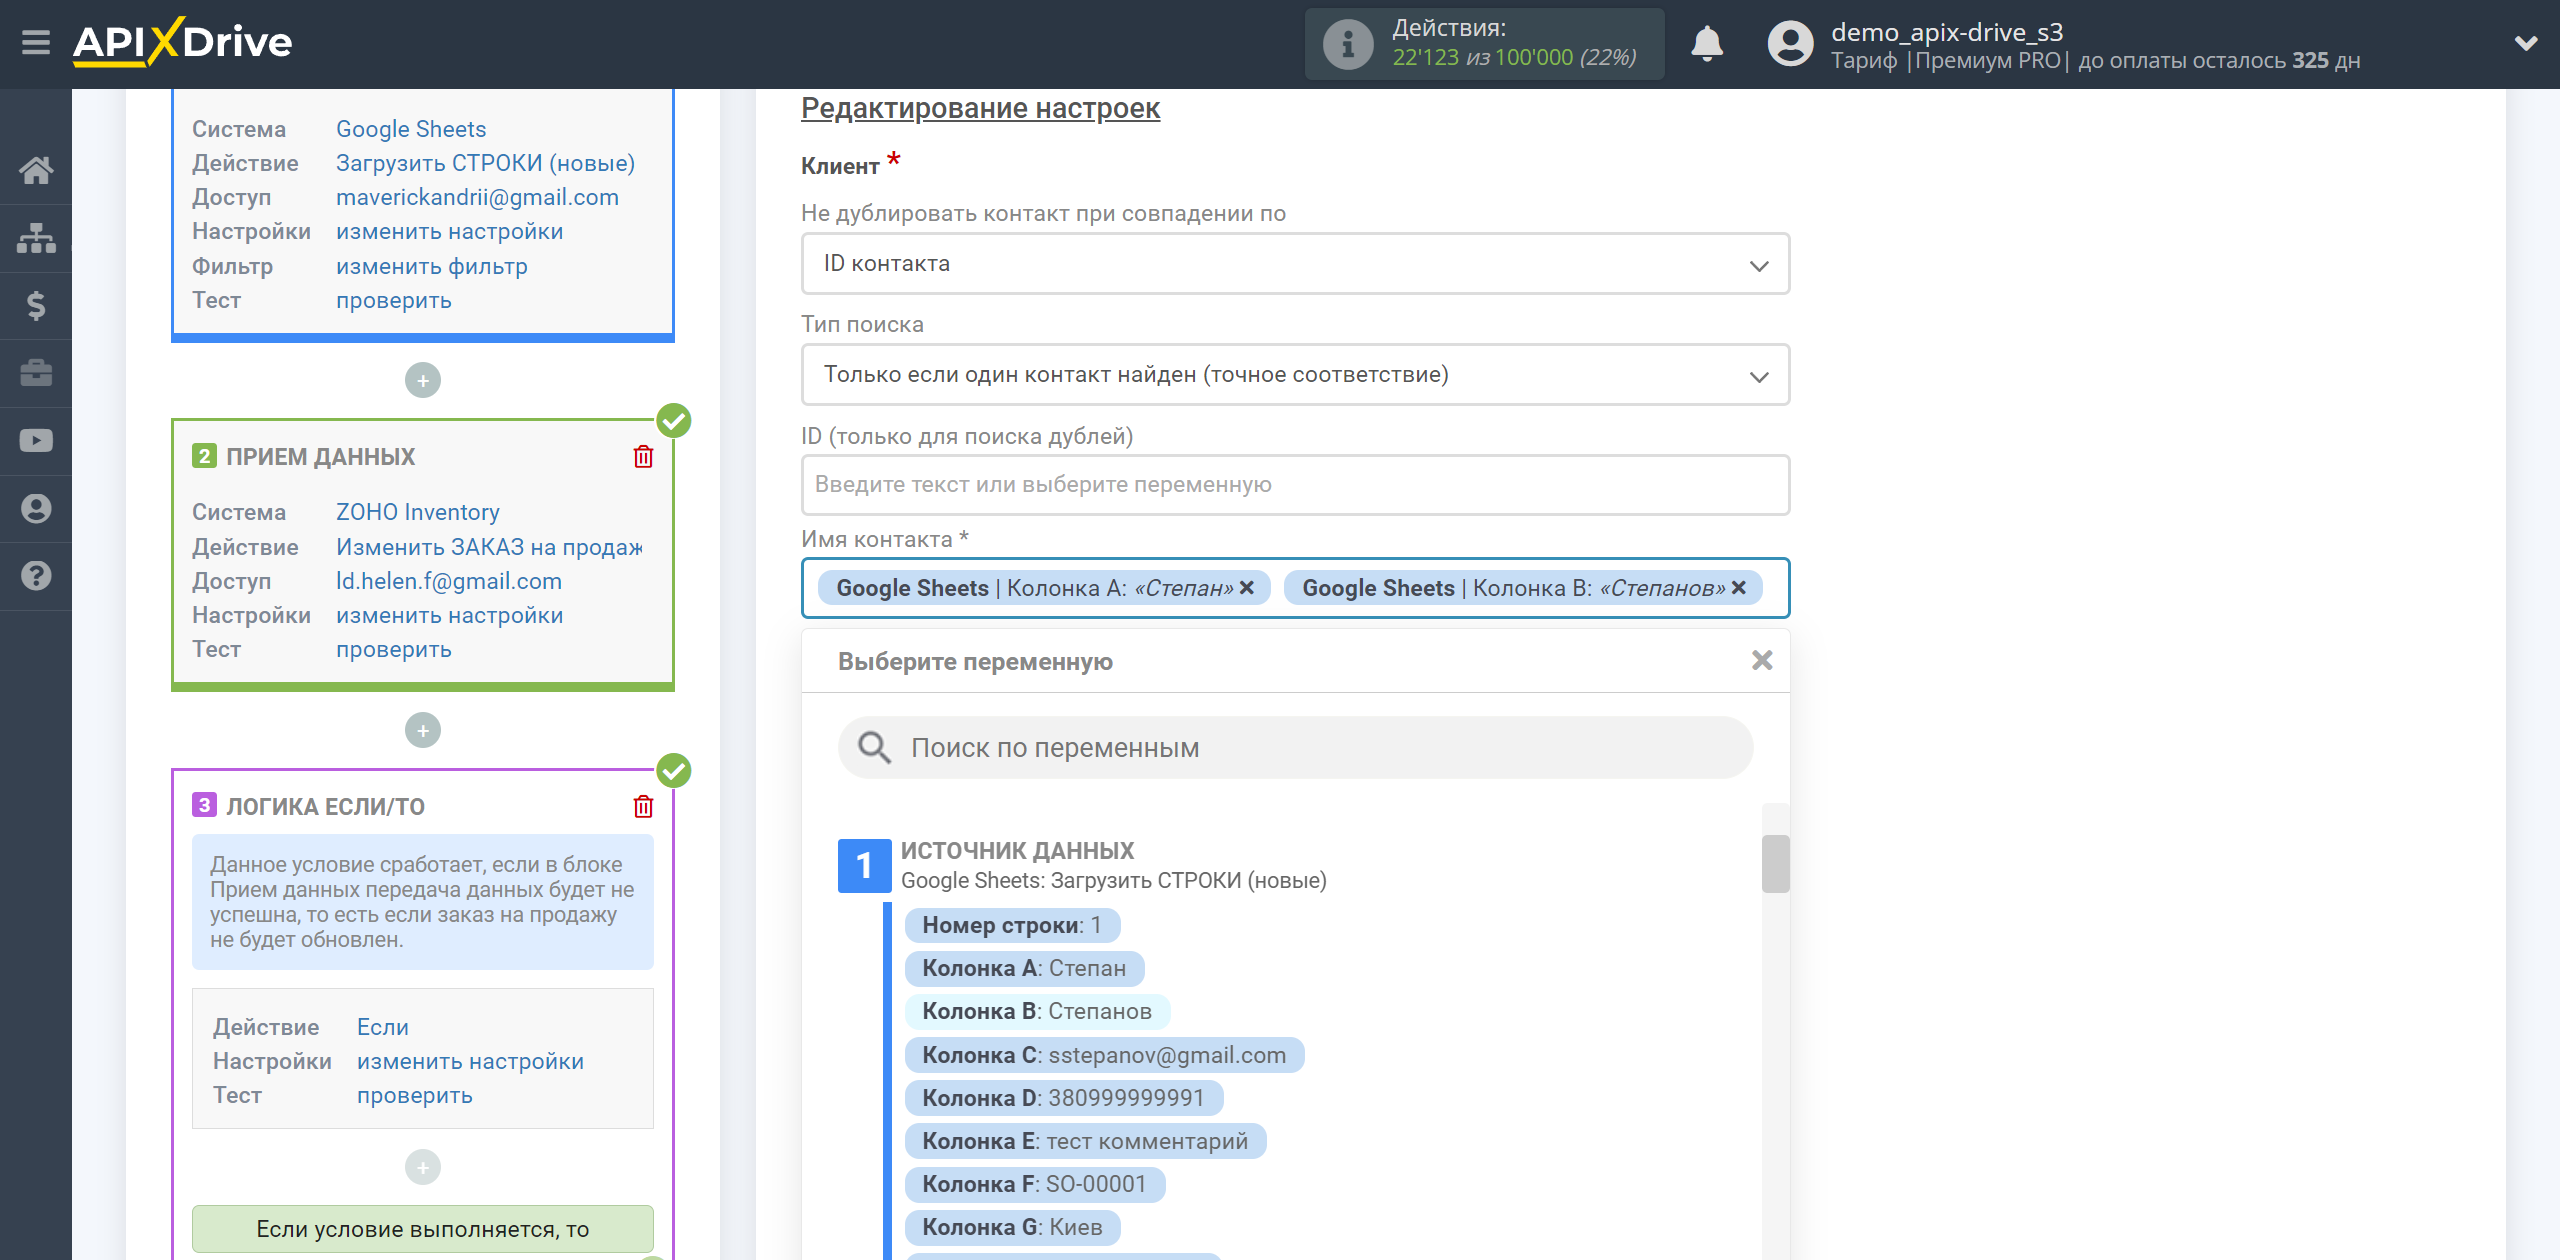Open the notifications bell
Screen dimensions: 2560x1260
coord(1706,44)
